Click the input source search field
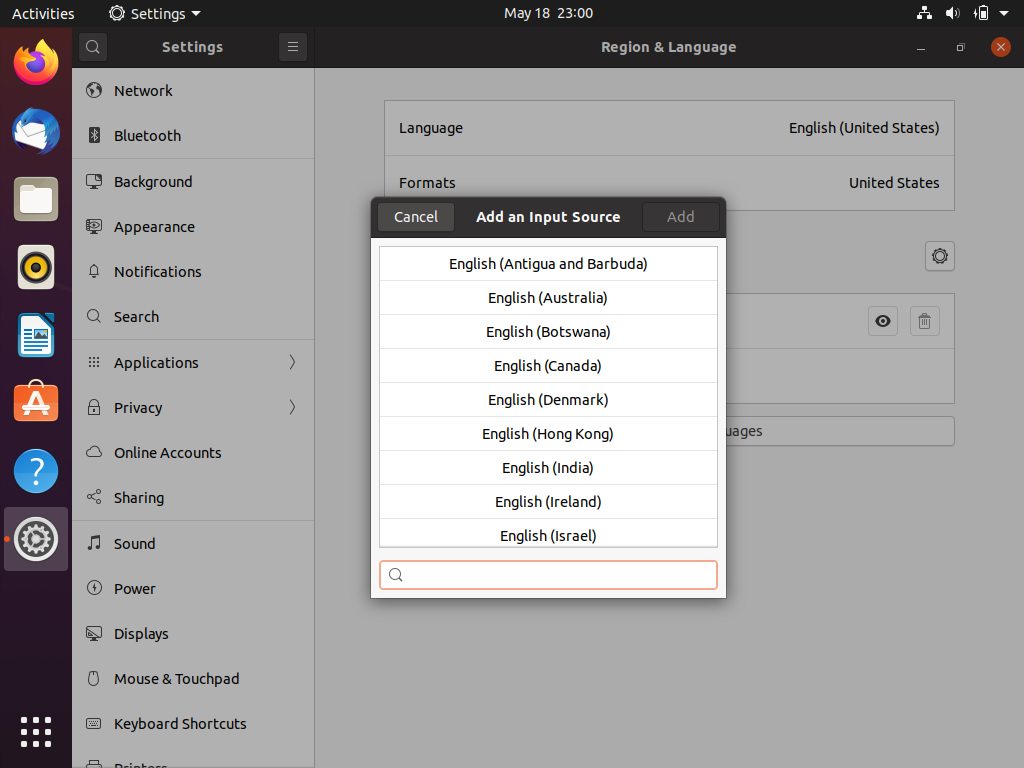 click(x=548, y=575)
